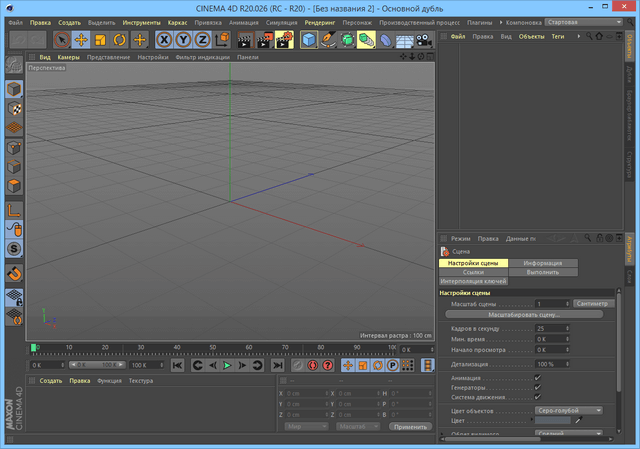Open the Рендеринг menu

[320, 21]
